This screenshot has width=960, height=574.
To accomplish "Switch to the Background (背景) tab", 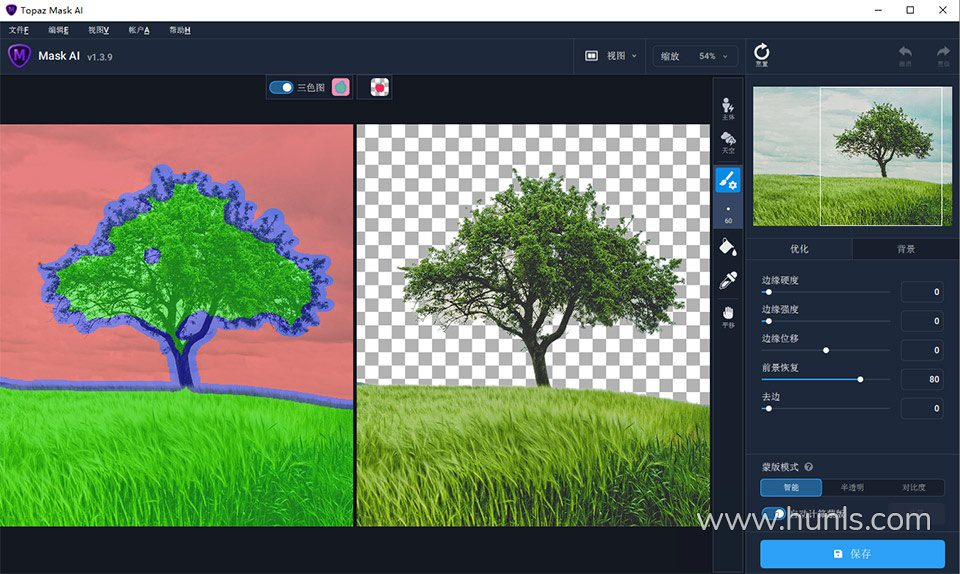I will pos(906,249).
